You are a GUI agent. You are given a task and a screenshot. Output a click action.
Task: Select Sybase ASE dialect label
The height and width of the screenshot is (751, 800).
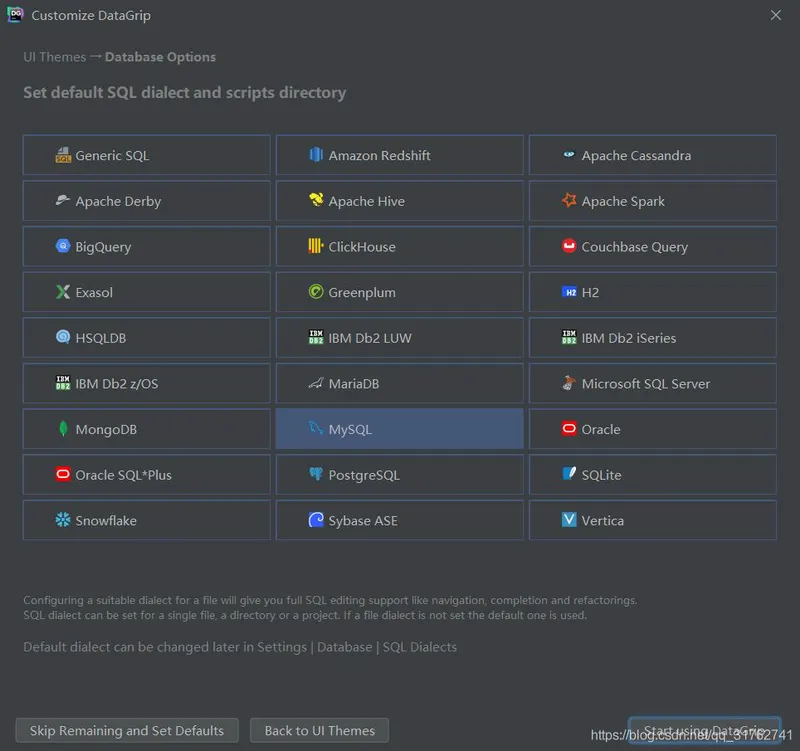[363, 521]
